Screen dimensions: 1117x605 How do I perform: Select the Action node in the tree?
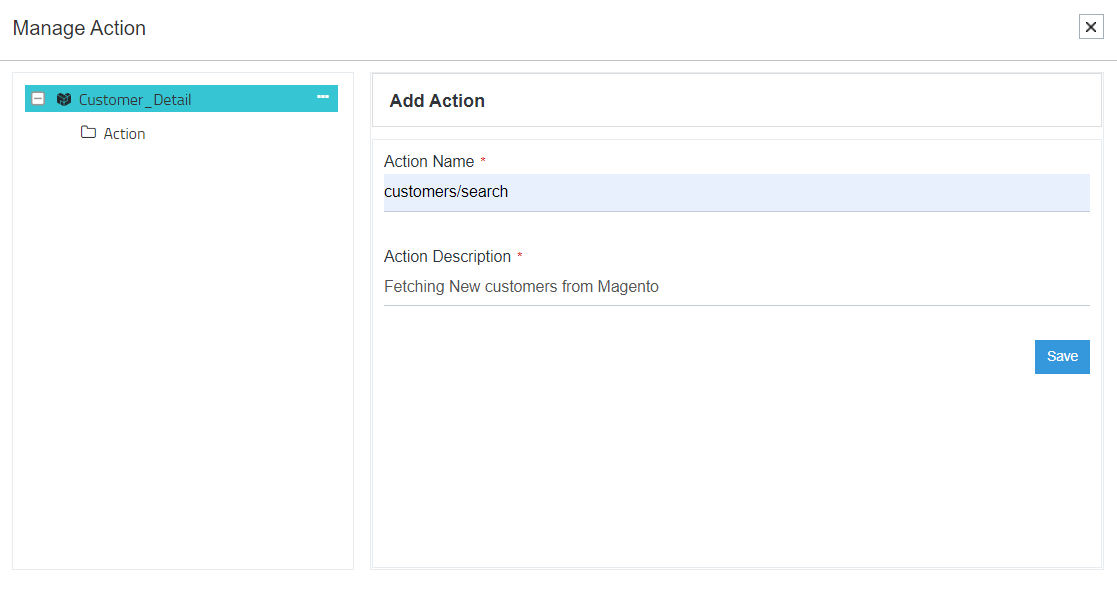(x=124, y=134)
